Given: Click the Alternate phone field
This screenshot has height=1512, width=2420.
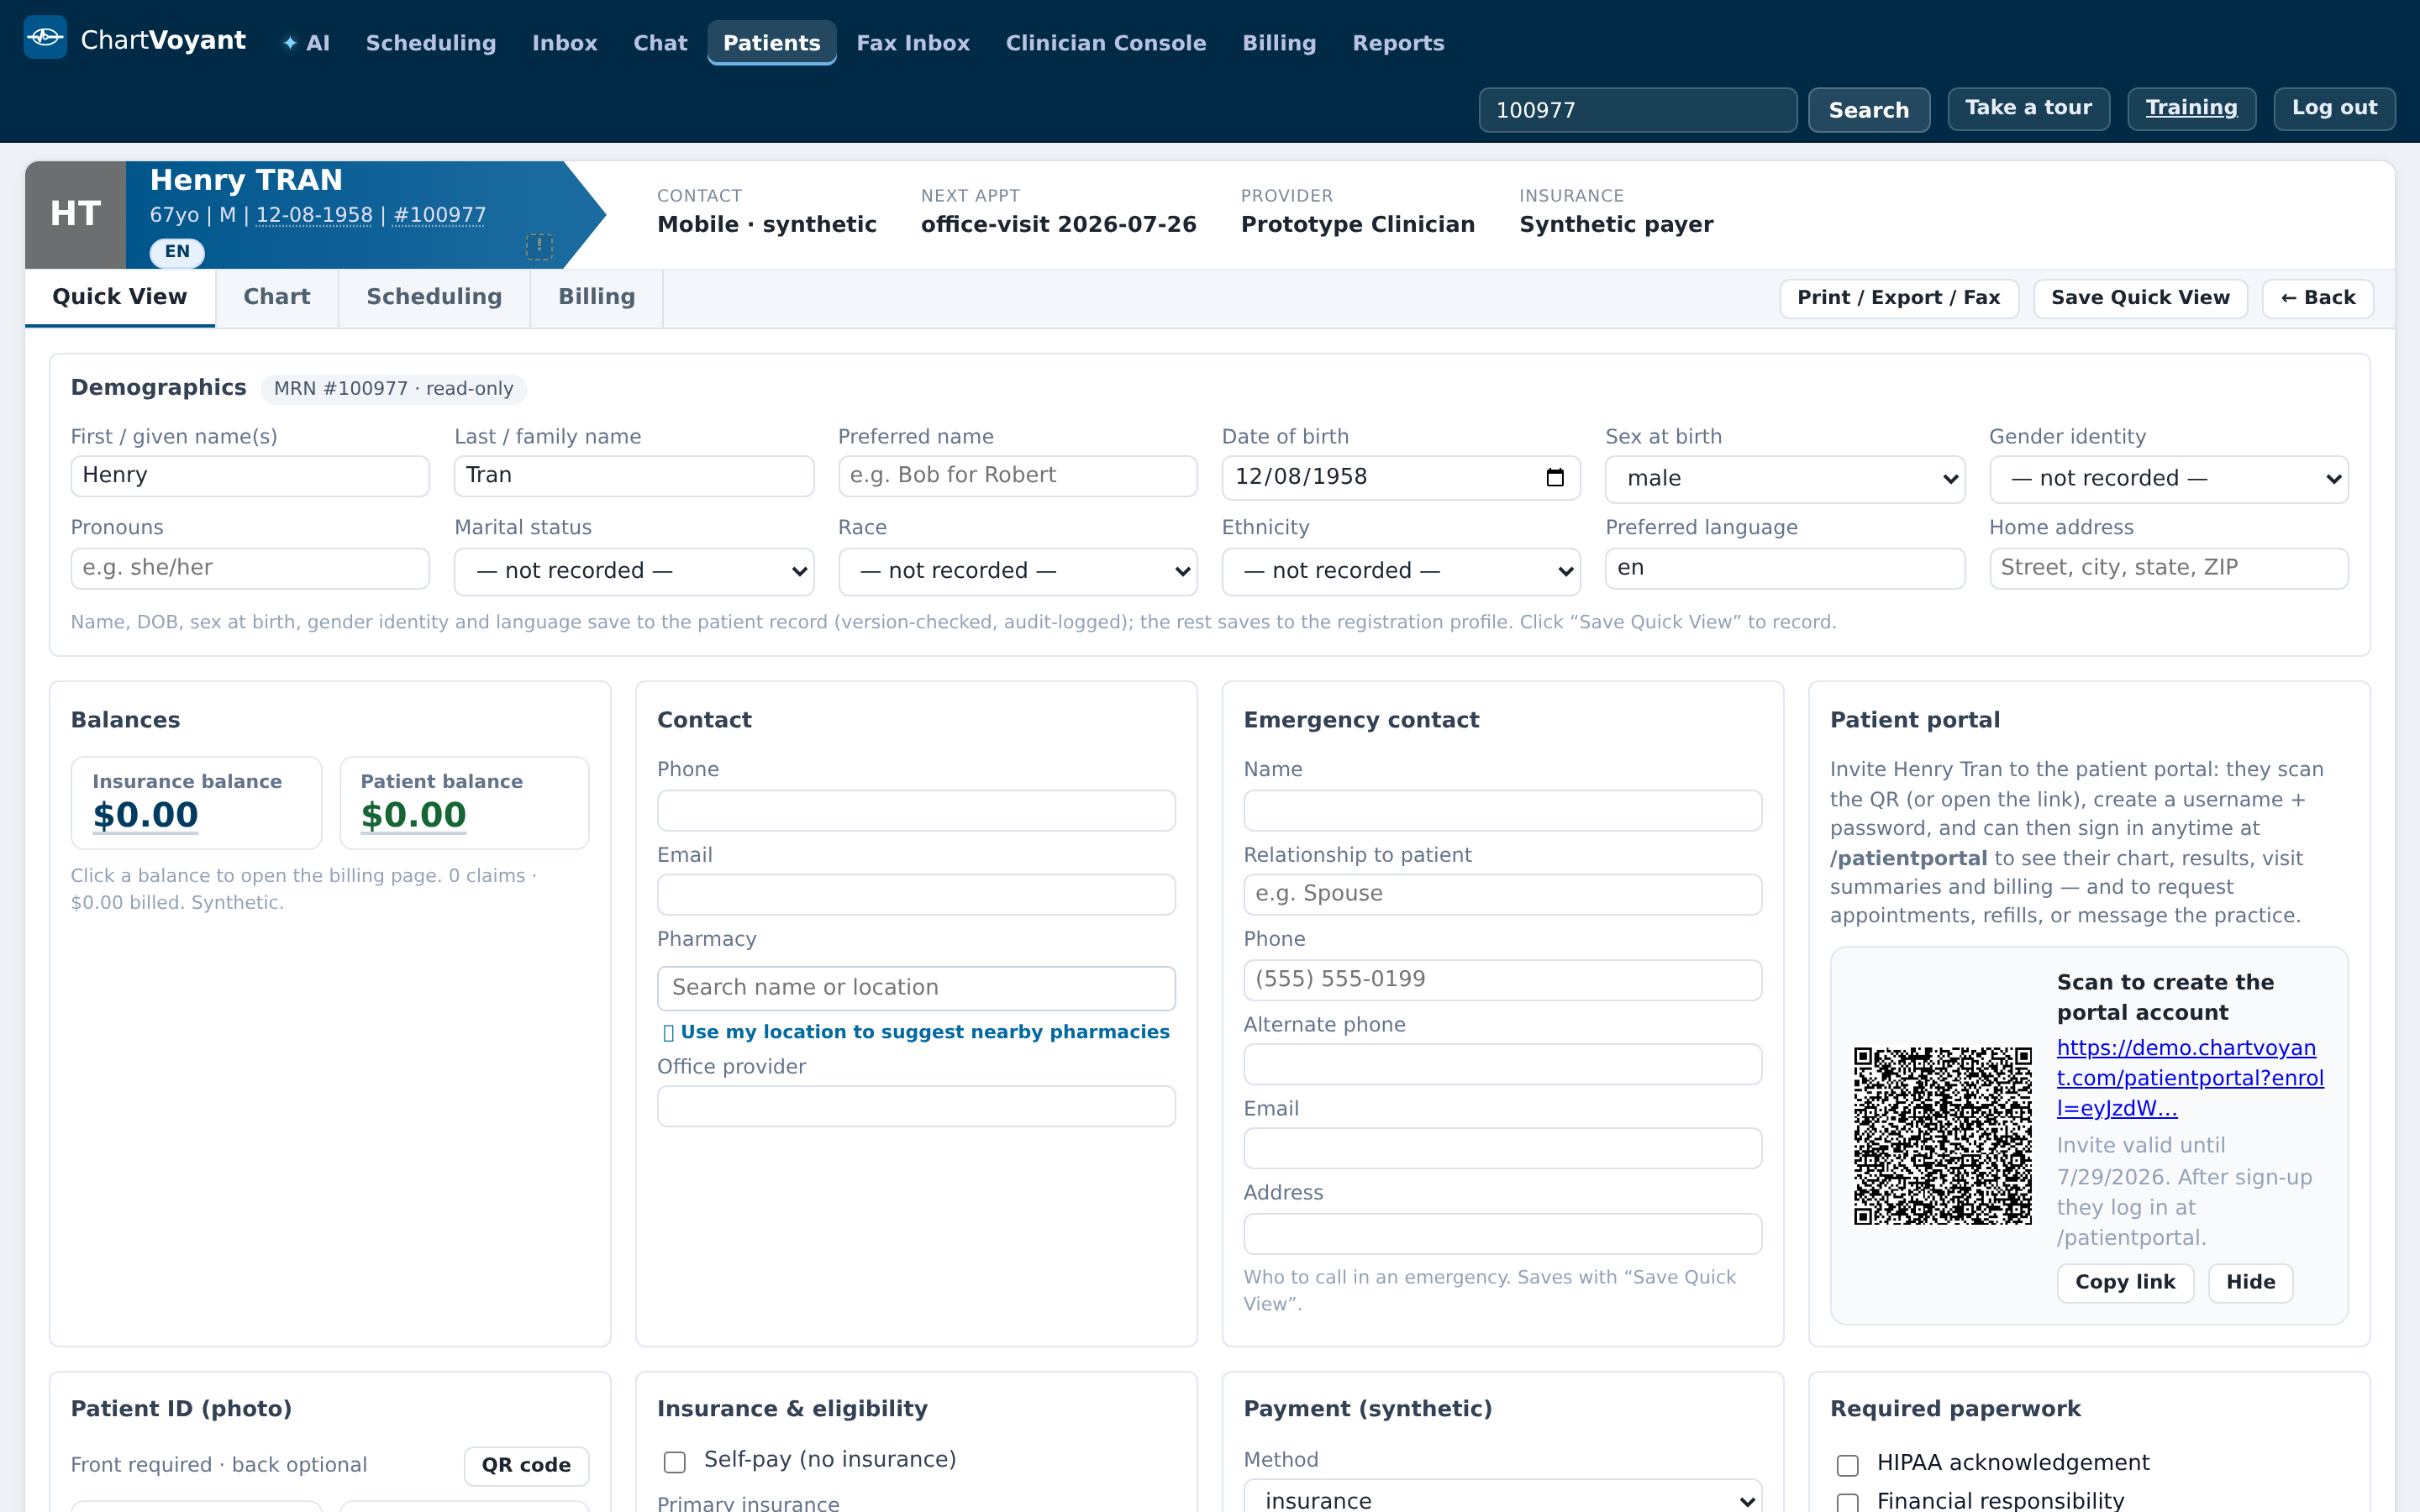Looking at the screenshot, I should [x=1503, y=1065].
